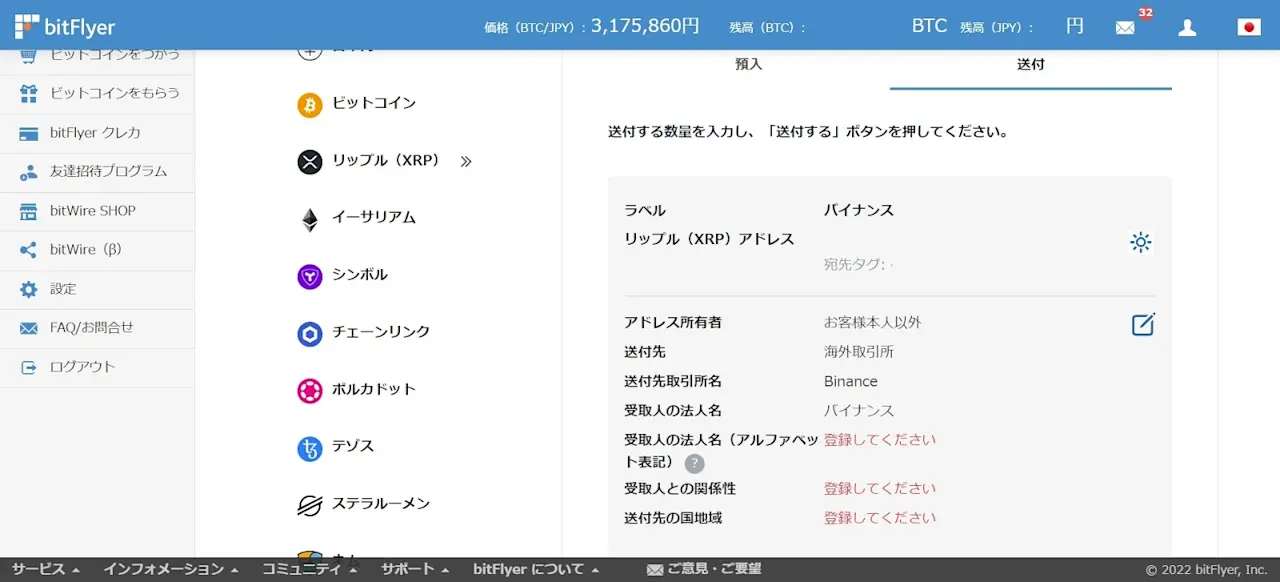Click the friend invite program icon
Screen dimensions: 1280x582
pos(29,172)
